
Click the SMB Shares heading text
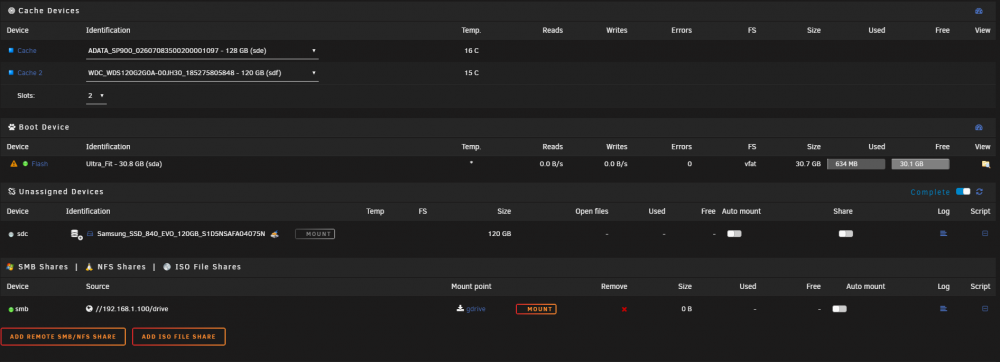coord(42,266)
